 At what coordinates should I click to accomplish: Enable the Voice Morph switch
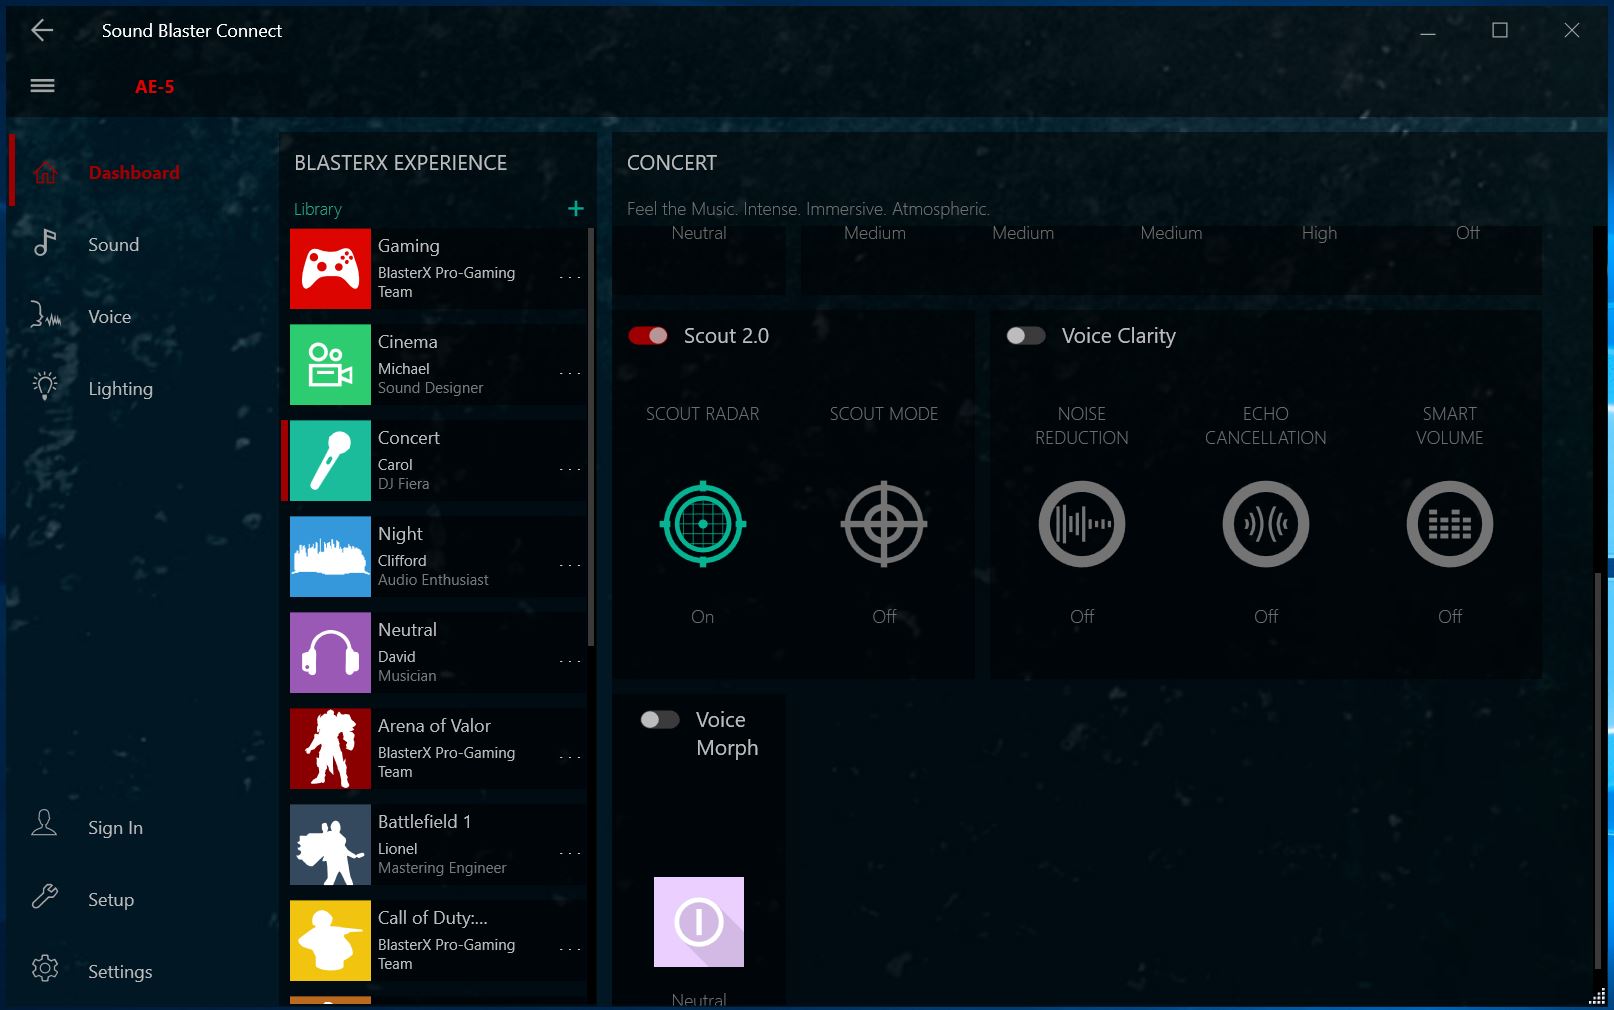(660, 720)
